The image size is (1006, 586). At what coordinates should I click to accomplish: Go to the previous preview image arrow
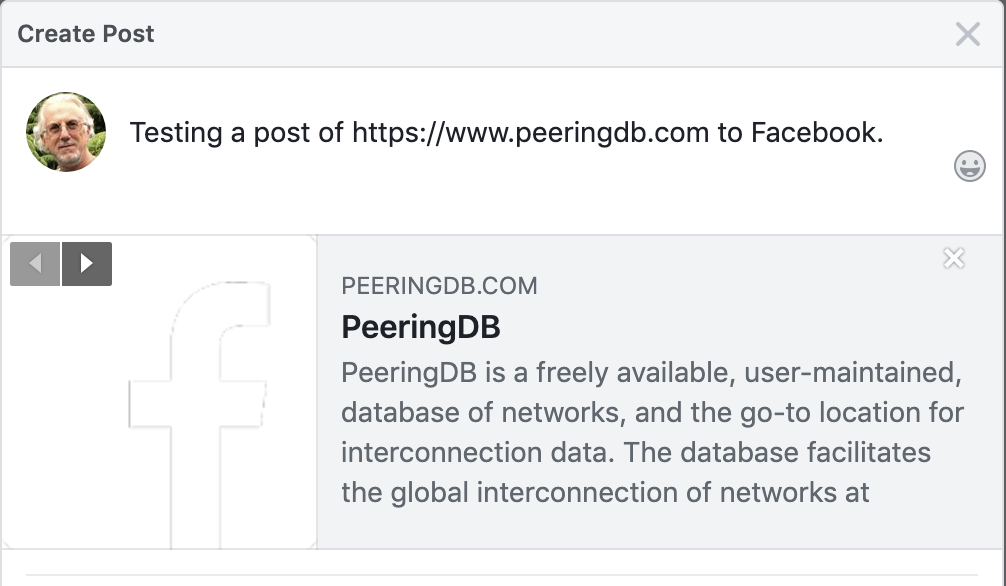point(35,264)
